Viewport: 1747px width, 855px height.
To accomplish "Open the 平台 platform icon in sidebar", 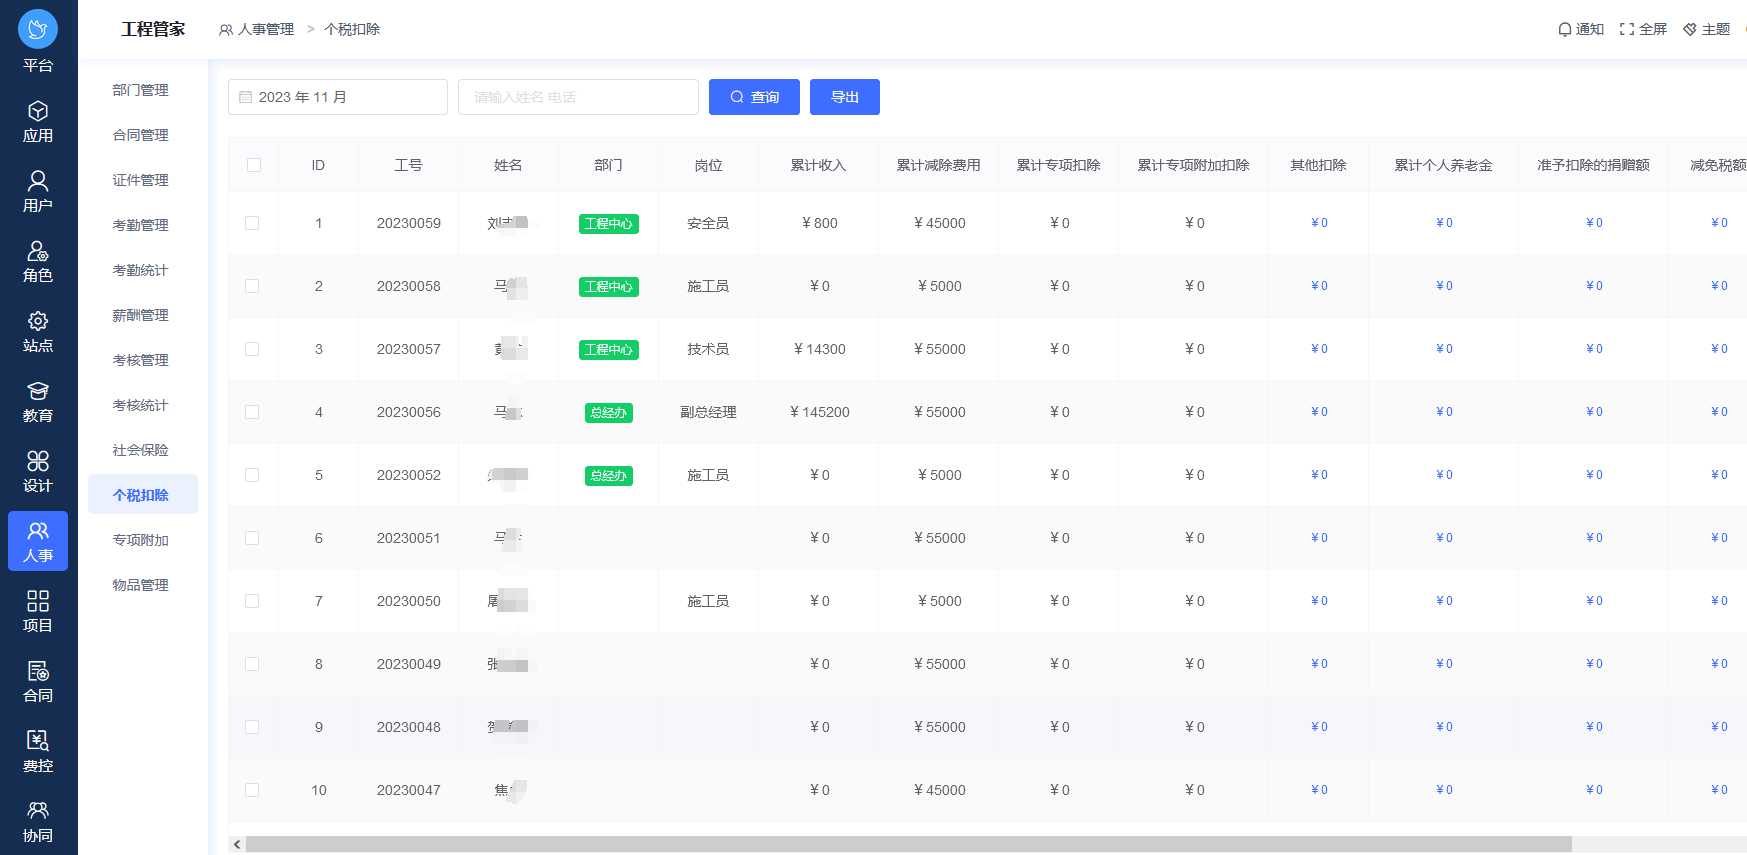I will (x=38, y=30).
